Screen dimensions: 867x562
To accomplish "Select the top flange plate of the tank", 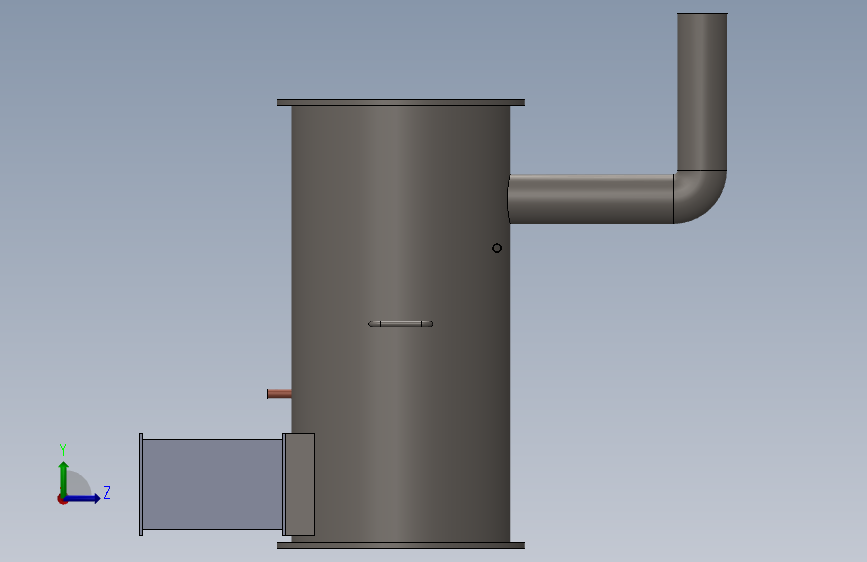I will pyautogui.click(x=401, y=102).
